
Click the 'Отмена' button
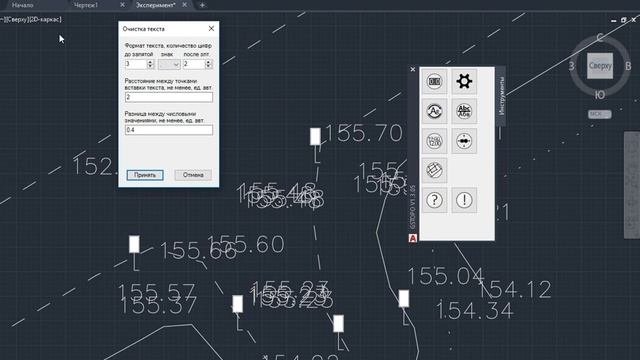click(193, 175)
